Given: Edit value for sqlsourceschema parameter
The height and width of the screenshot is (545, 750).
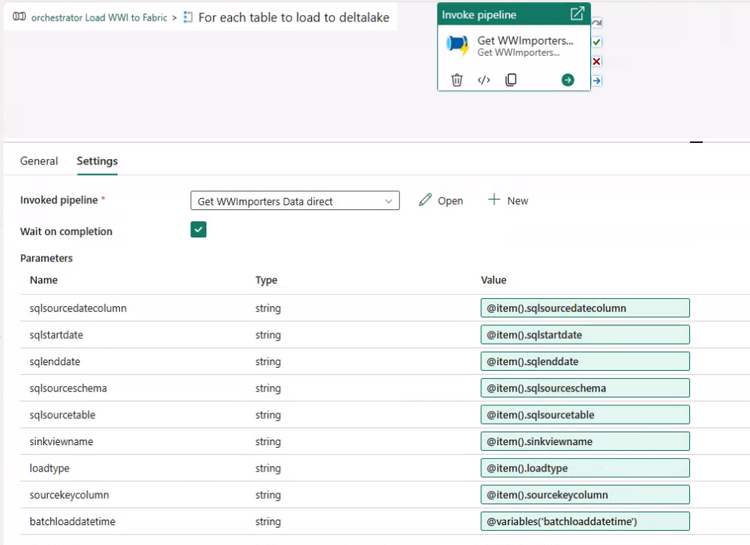Looking at the screenshot, I should pyautogui.click(x=585, y=388).
